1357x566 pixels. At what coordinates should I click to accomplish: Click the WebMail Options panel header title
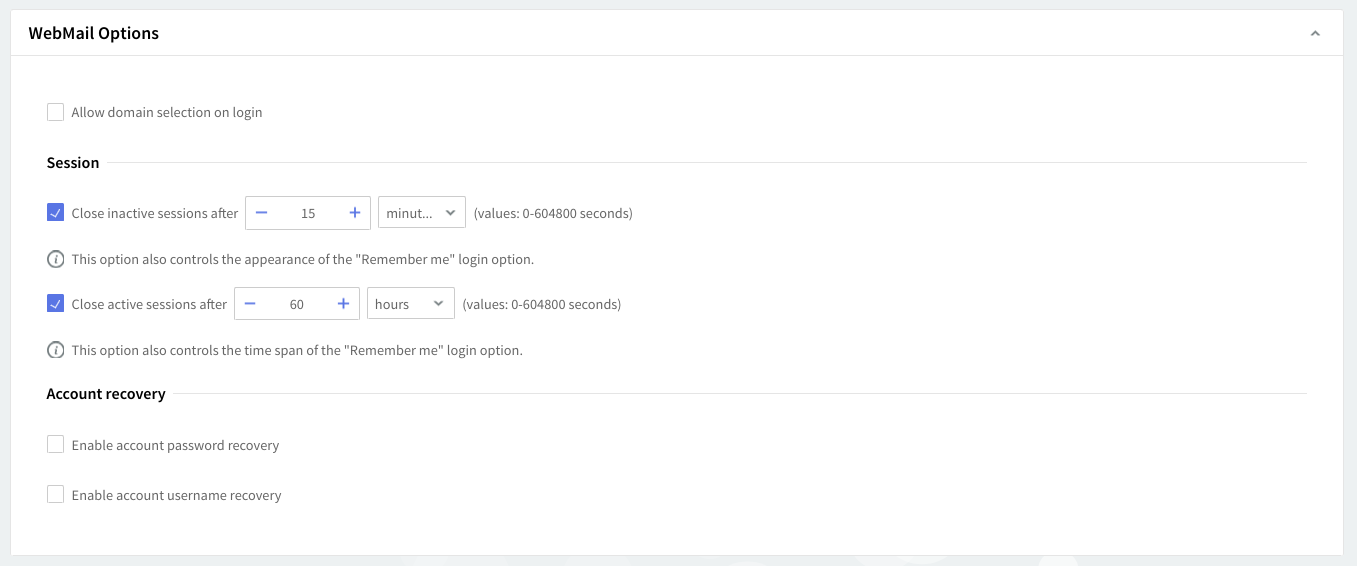pos(94,33)
